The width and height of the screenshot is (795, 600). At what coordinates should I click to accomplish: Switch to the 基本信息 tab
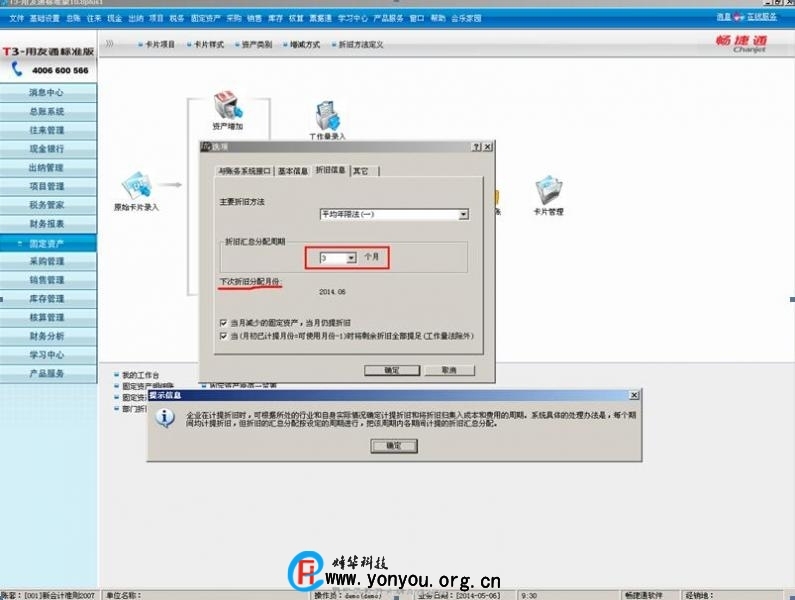click(x=293, y=171)
